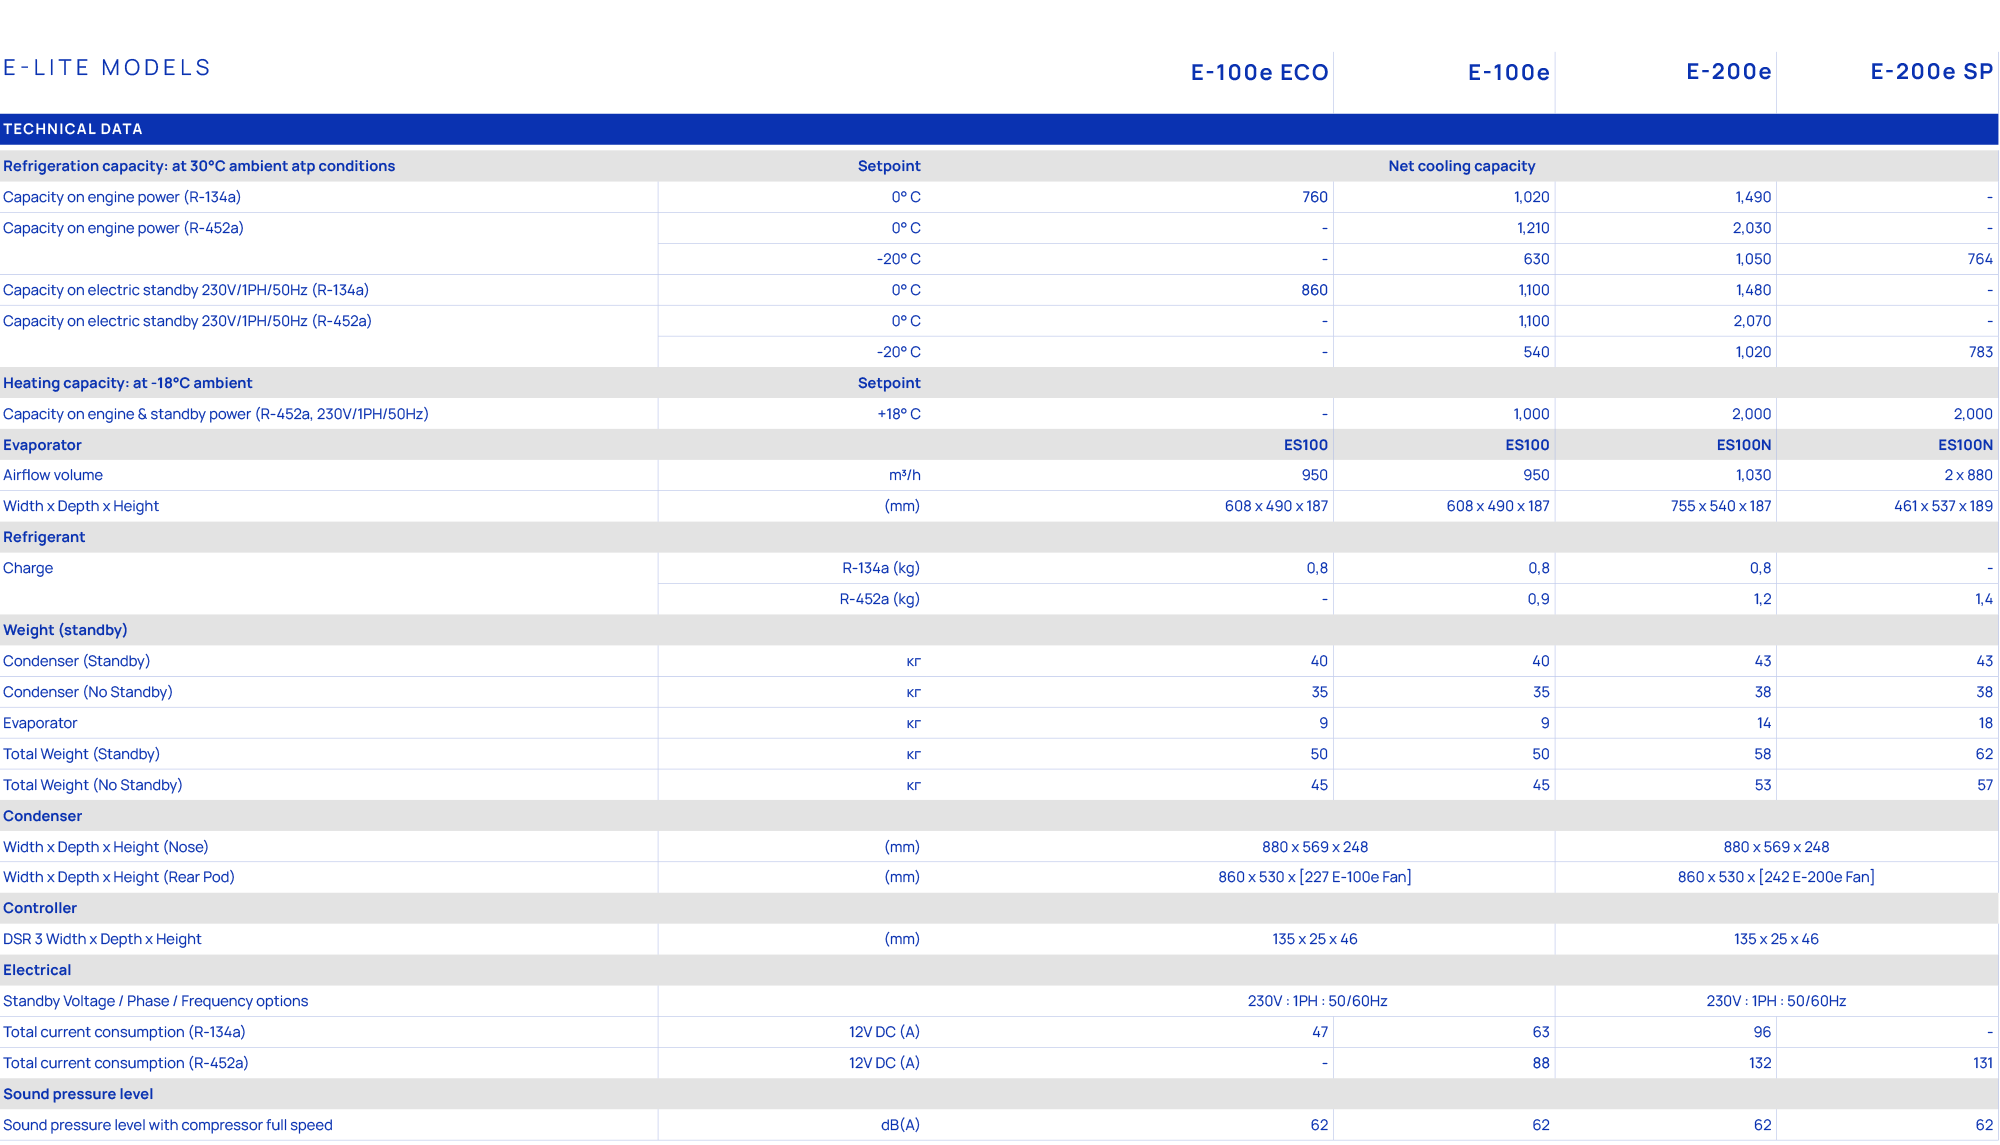Click the Electrical section header
The image size is (2000, 1145).
click(37, 970)
